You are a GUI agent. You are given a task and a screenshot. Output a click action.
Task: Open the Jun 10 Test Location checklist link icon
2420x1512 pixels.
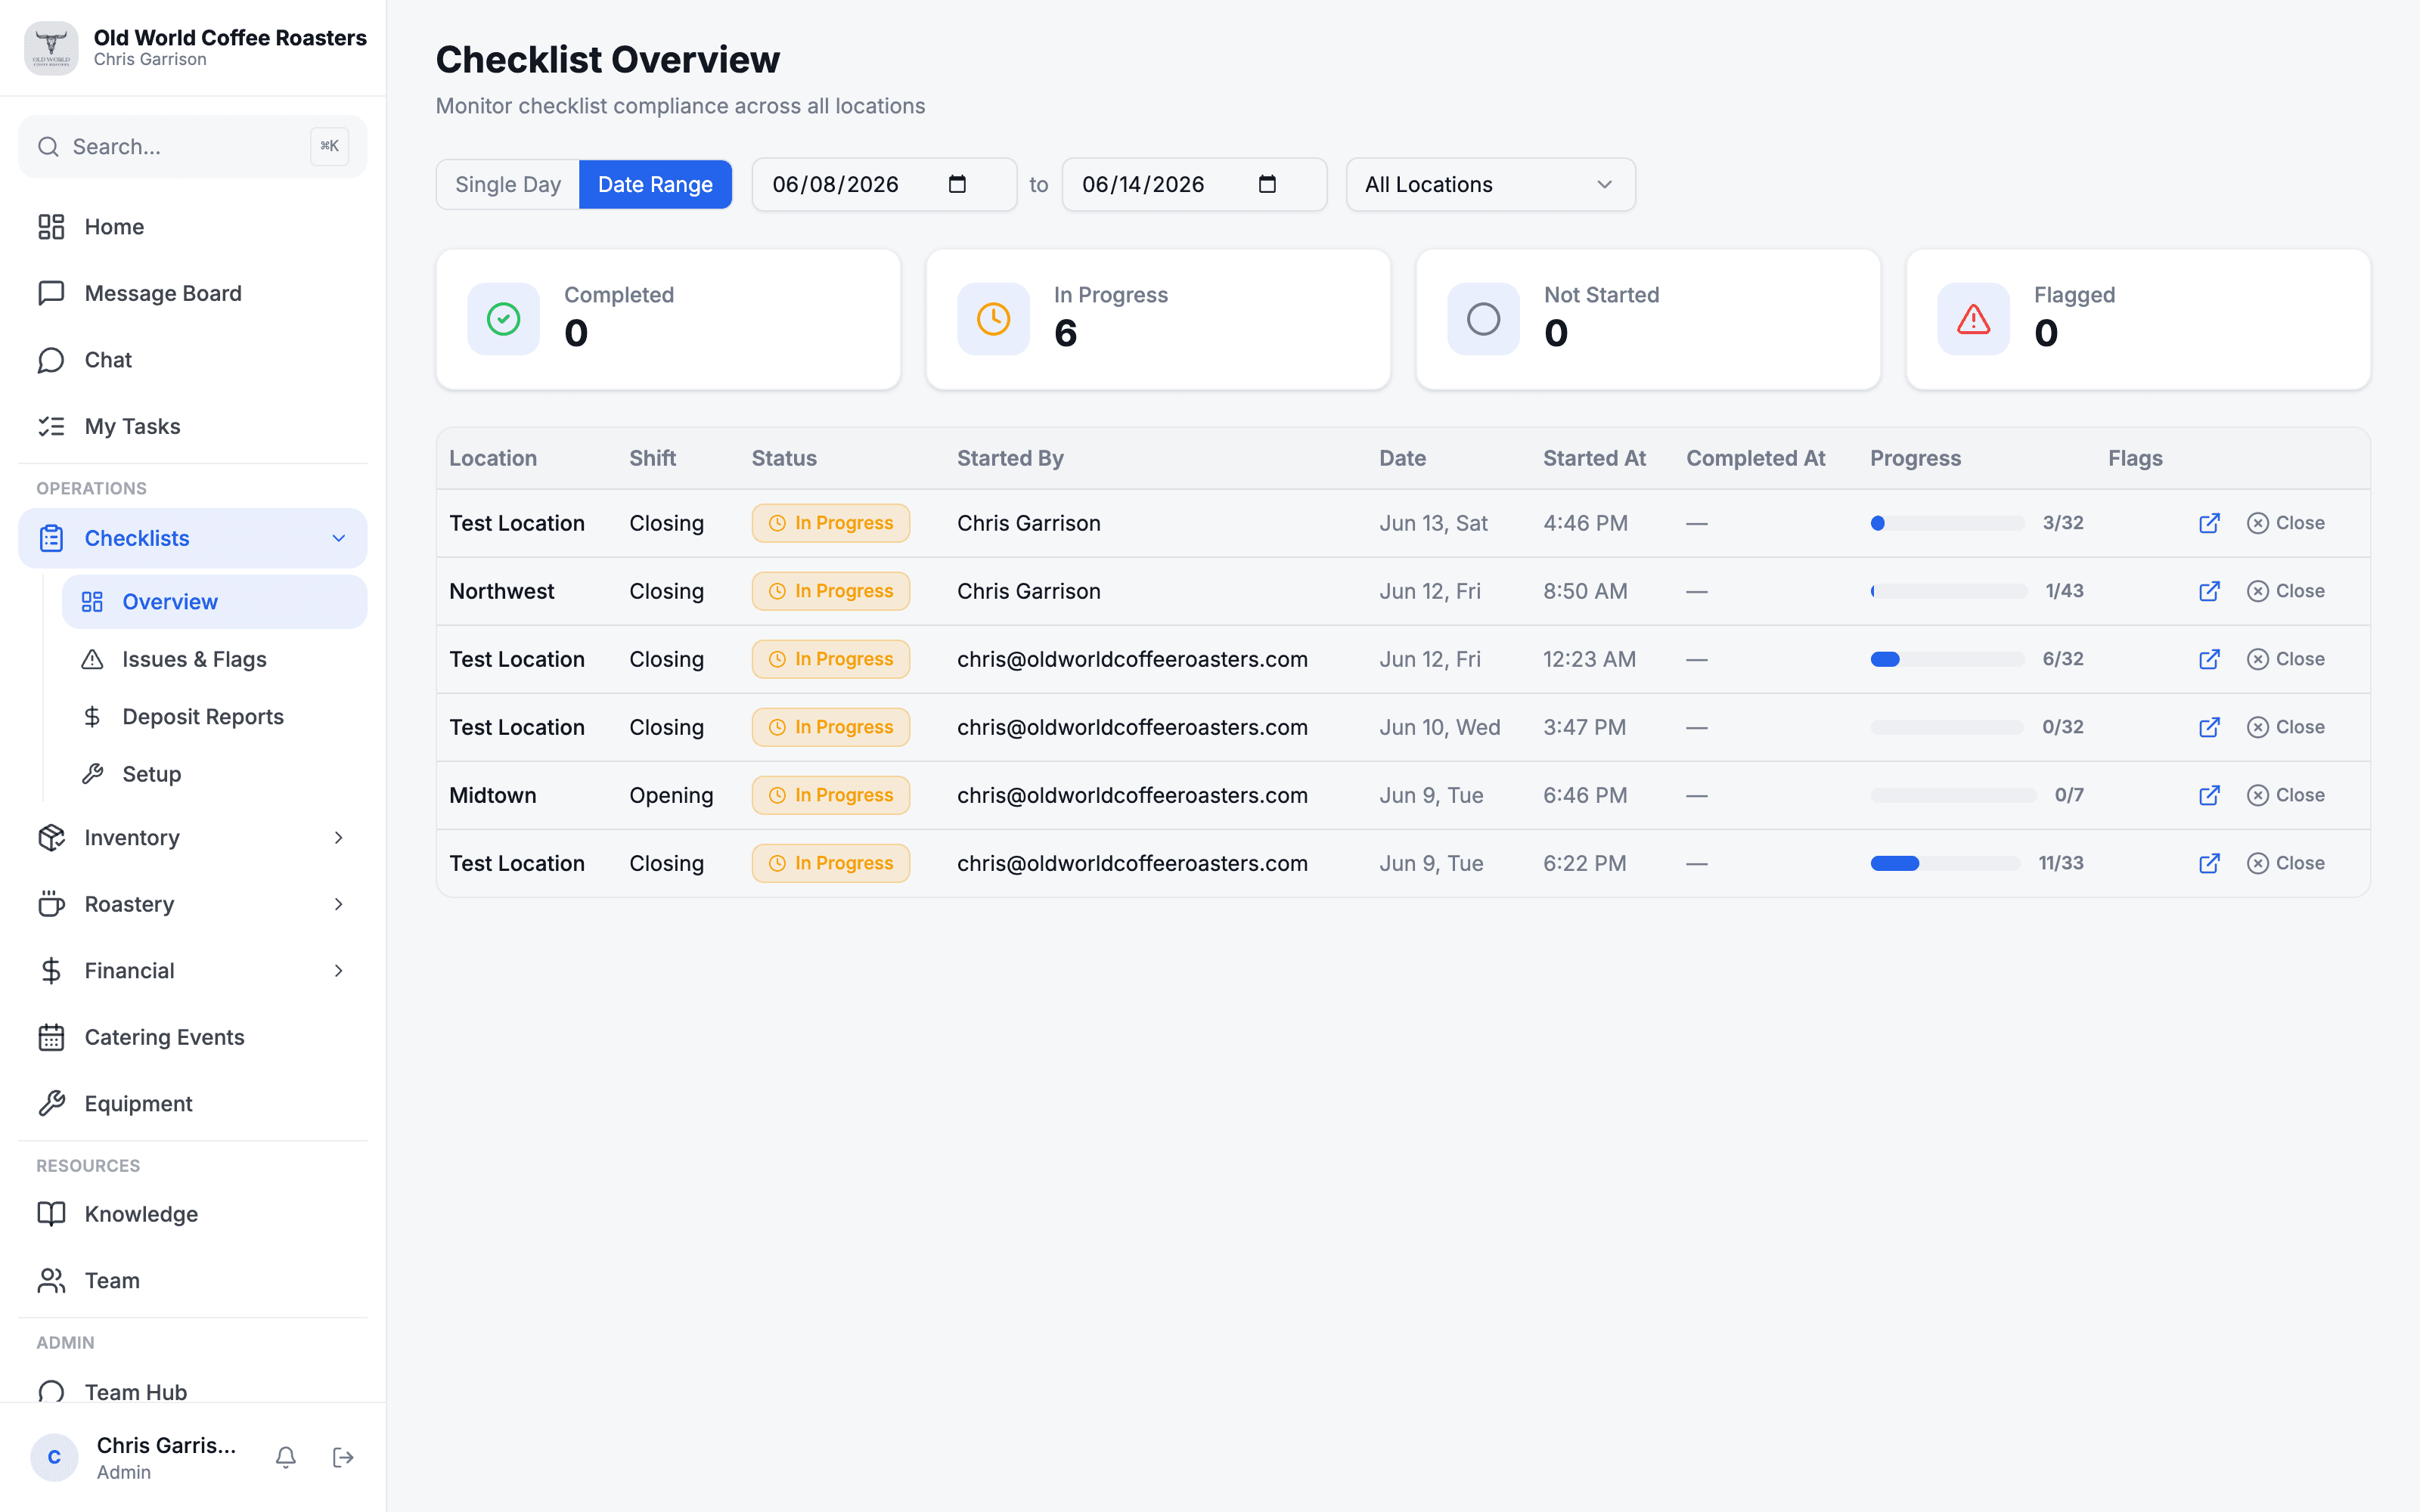click(x=2209, y=727)
